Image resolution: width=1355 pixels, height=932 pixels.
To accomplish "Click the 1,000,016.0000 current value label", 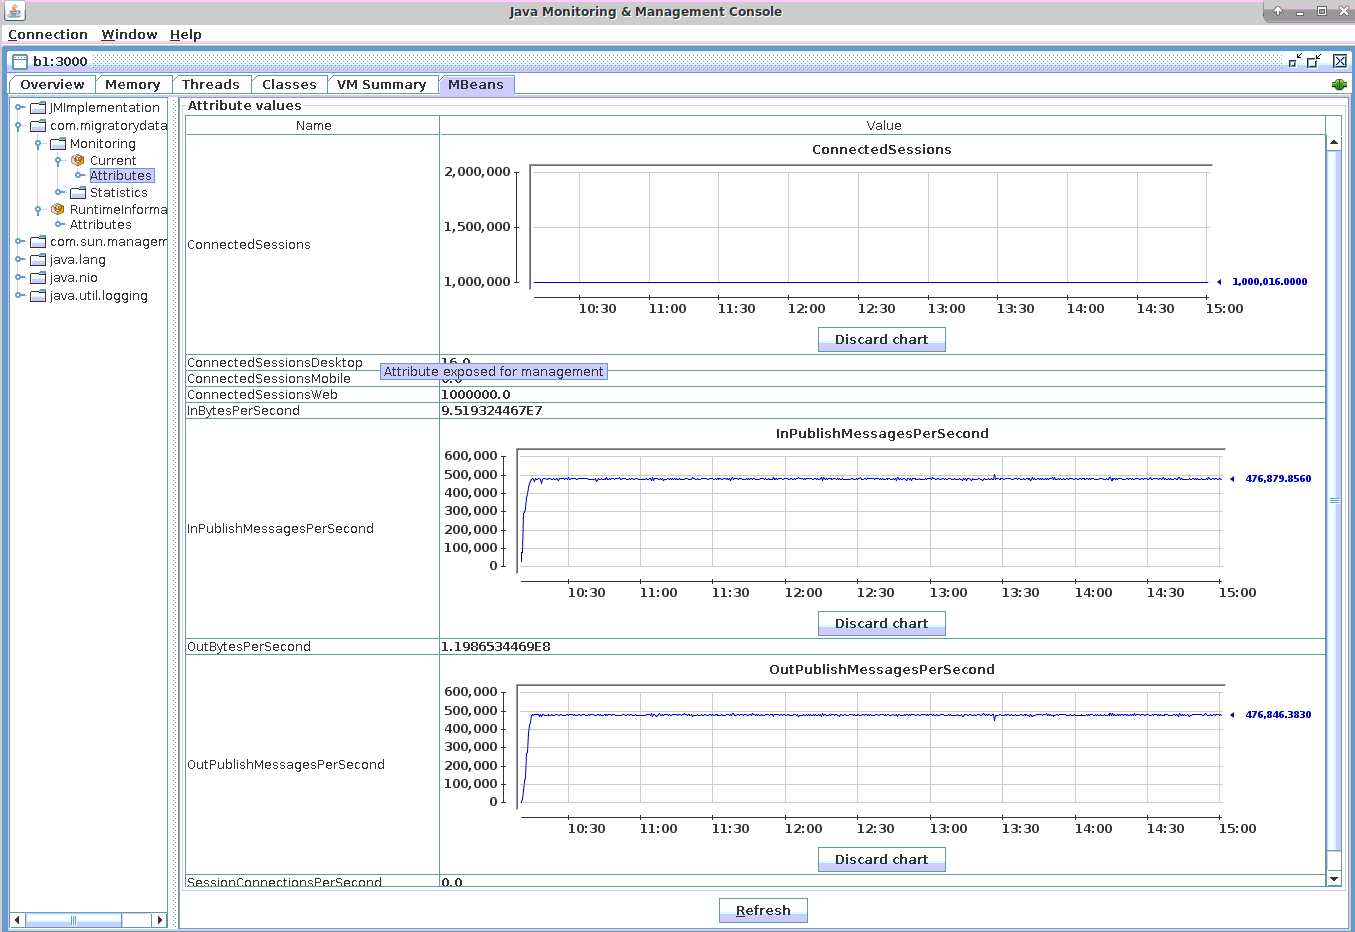I will tap(1269, 282).
